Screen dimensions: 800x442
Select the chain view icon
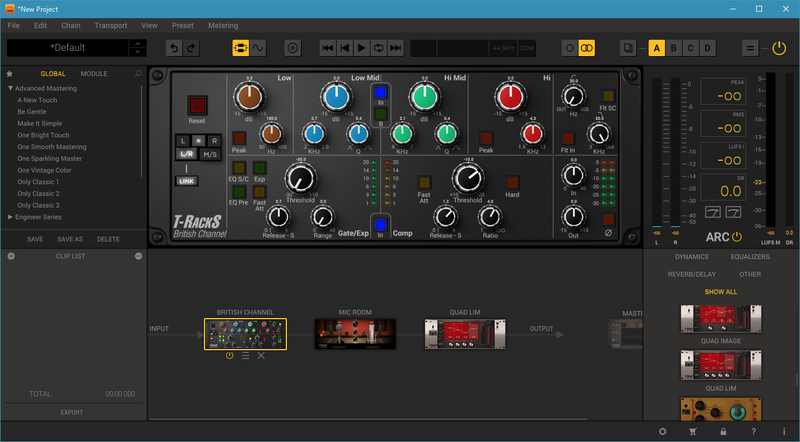[x=240, y=48]
